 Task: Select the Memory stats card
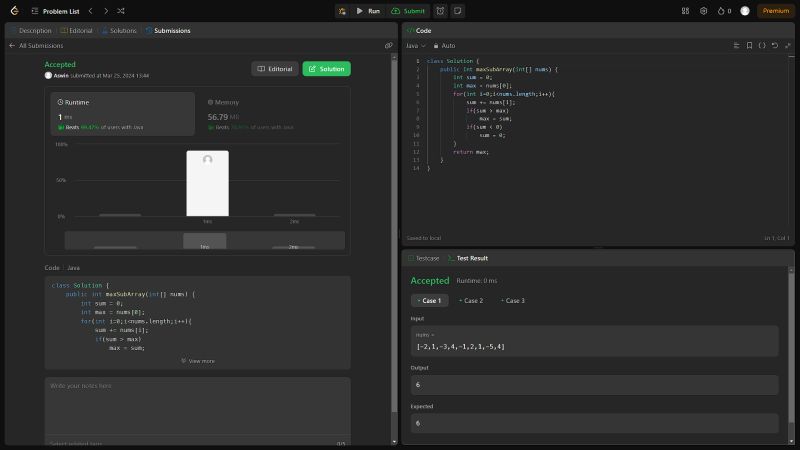pyautogui.click(x=273, y=114)
